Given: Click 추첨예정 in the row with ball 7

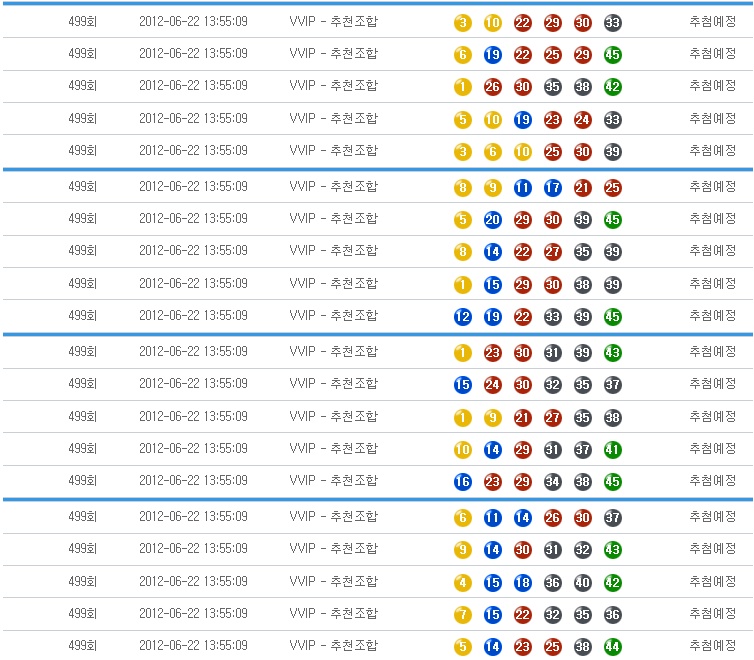Looking at the screenshot, I should (x=712, y=612).
